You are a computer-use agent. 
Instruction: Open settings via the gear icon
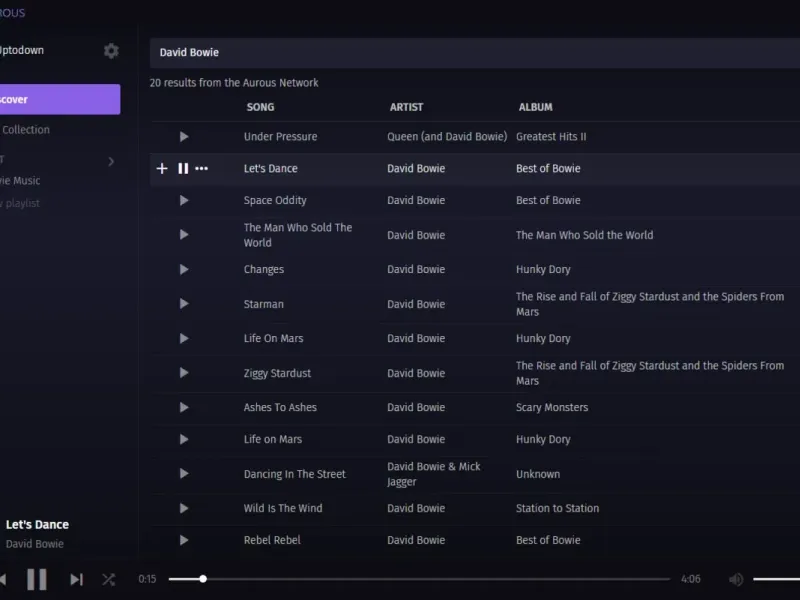111,51
